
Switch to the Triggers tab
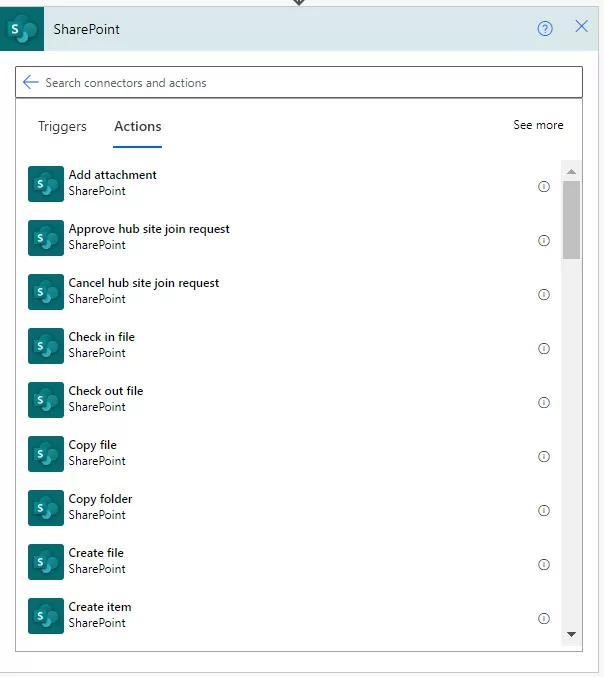(62, 126)
